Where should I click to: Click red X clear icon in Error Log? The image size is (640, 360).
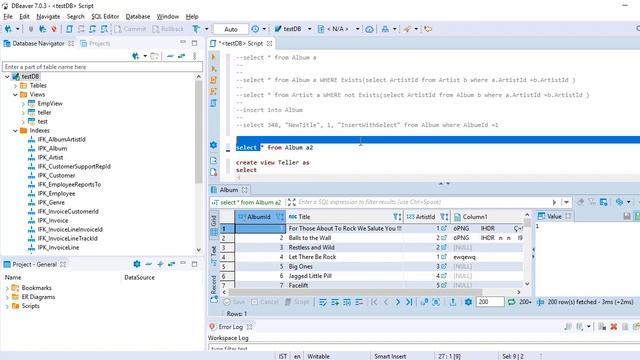pyautogui.click(x=613, y=327)
